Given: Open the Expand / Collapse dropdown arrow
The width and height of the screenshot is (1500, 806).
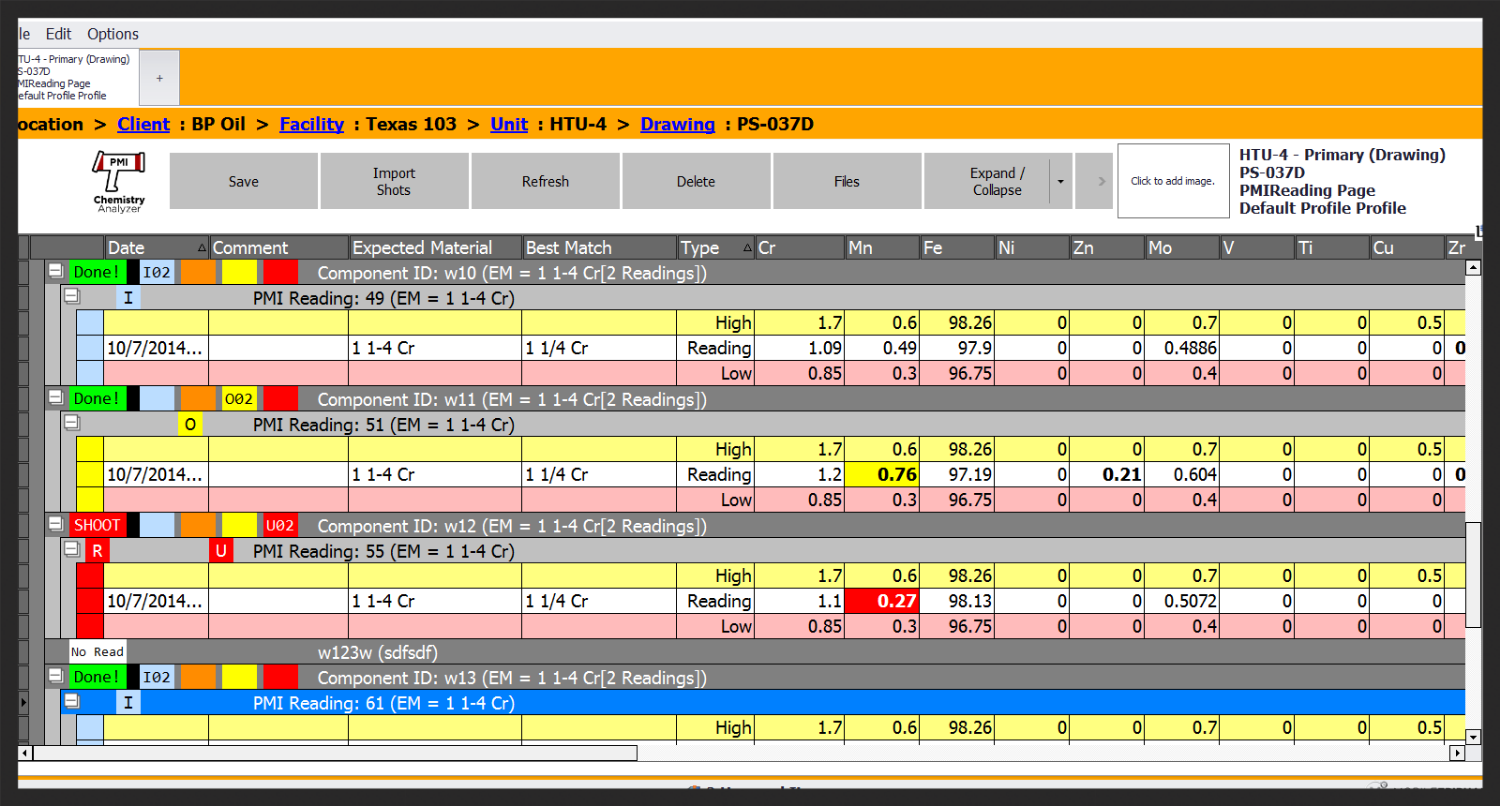Looking at the screenshot, I should pyautogui.click(x=1060, y=181).
